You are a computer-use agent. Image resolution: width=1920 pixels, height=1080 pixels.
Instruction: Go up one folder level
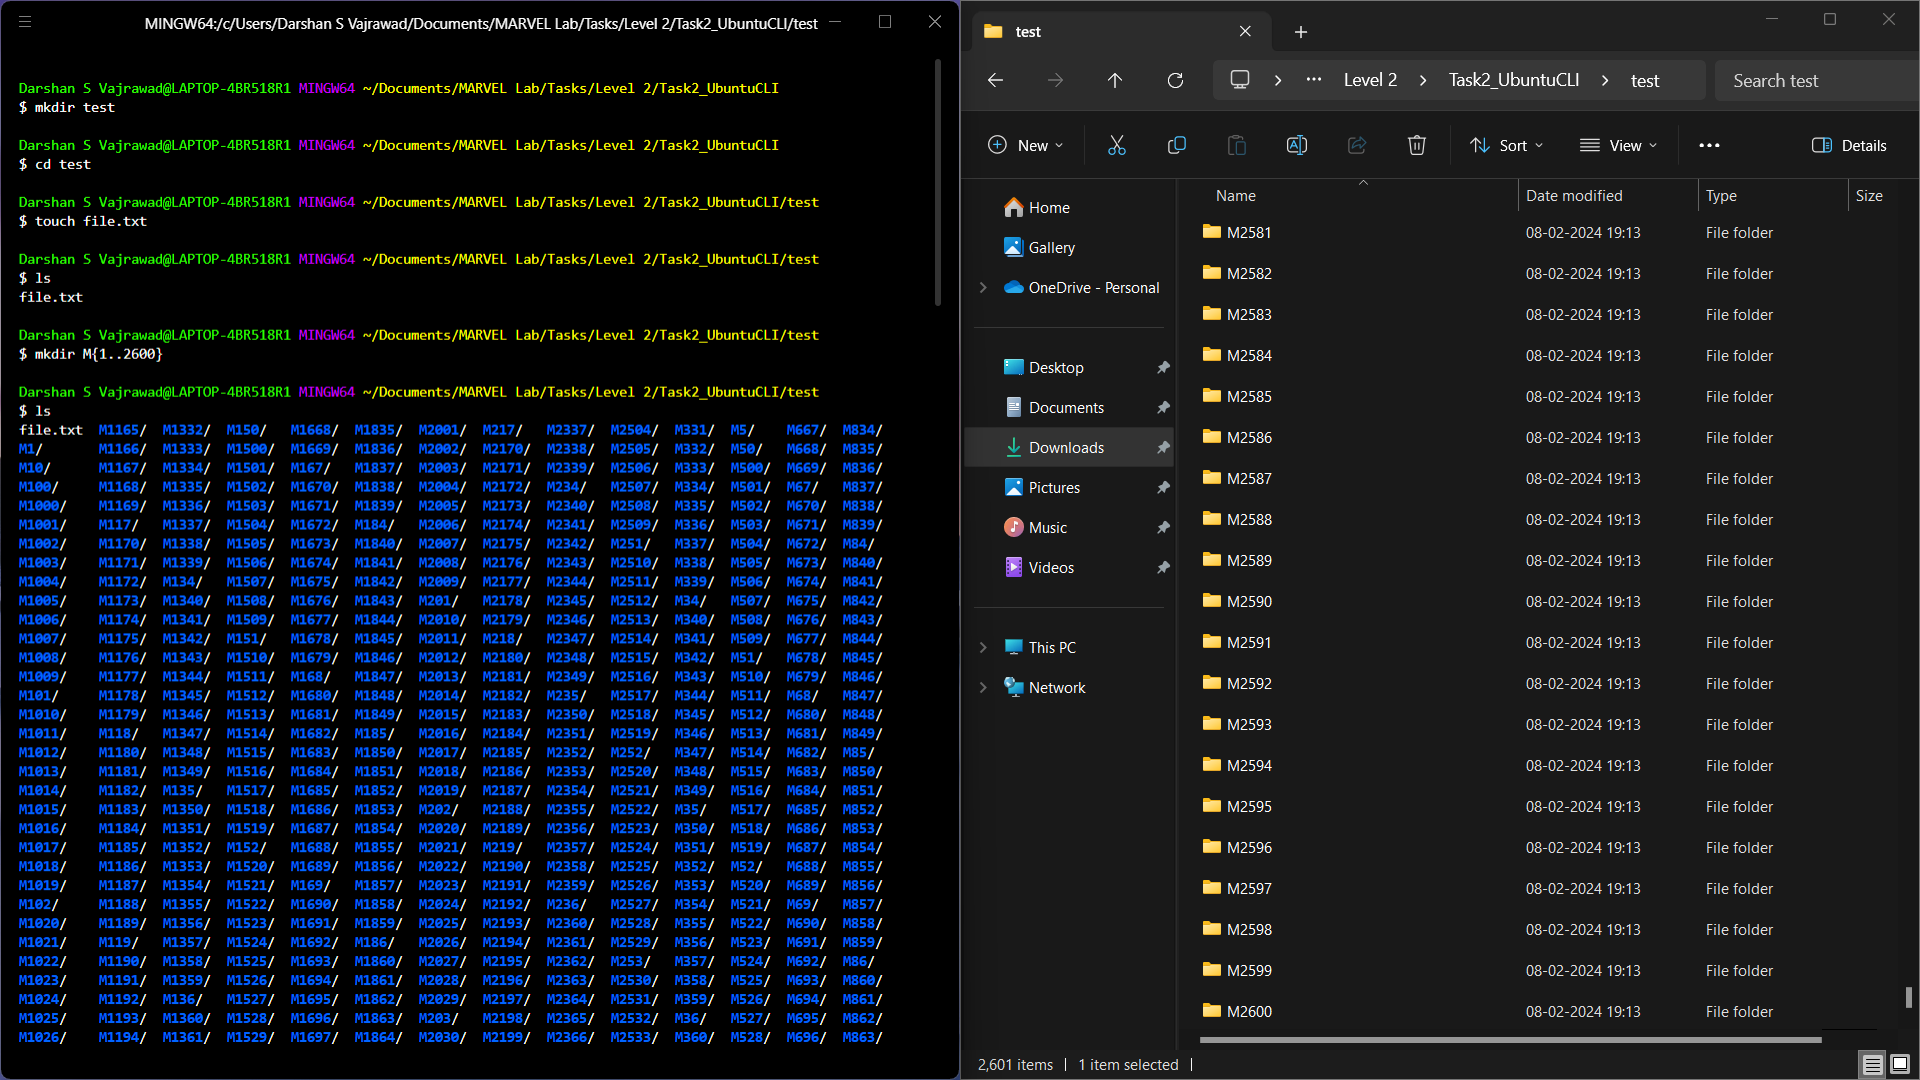1115,80
